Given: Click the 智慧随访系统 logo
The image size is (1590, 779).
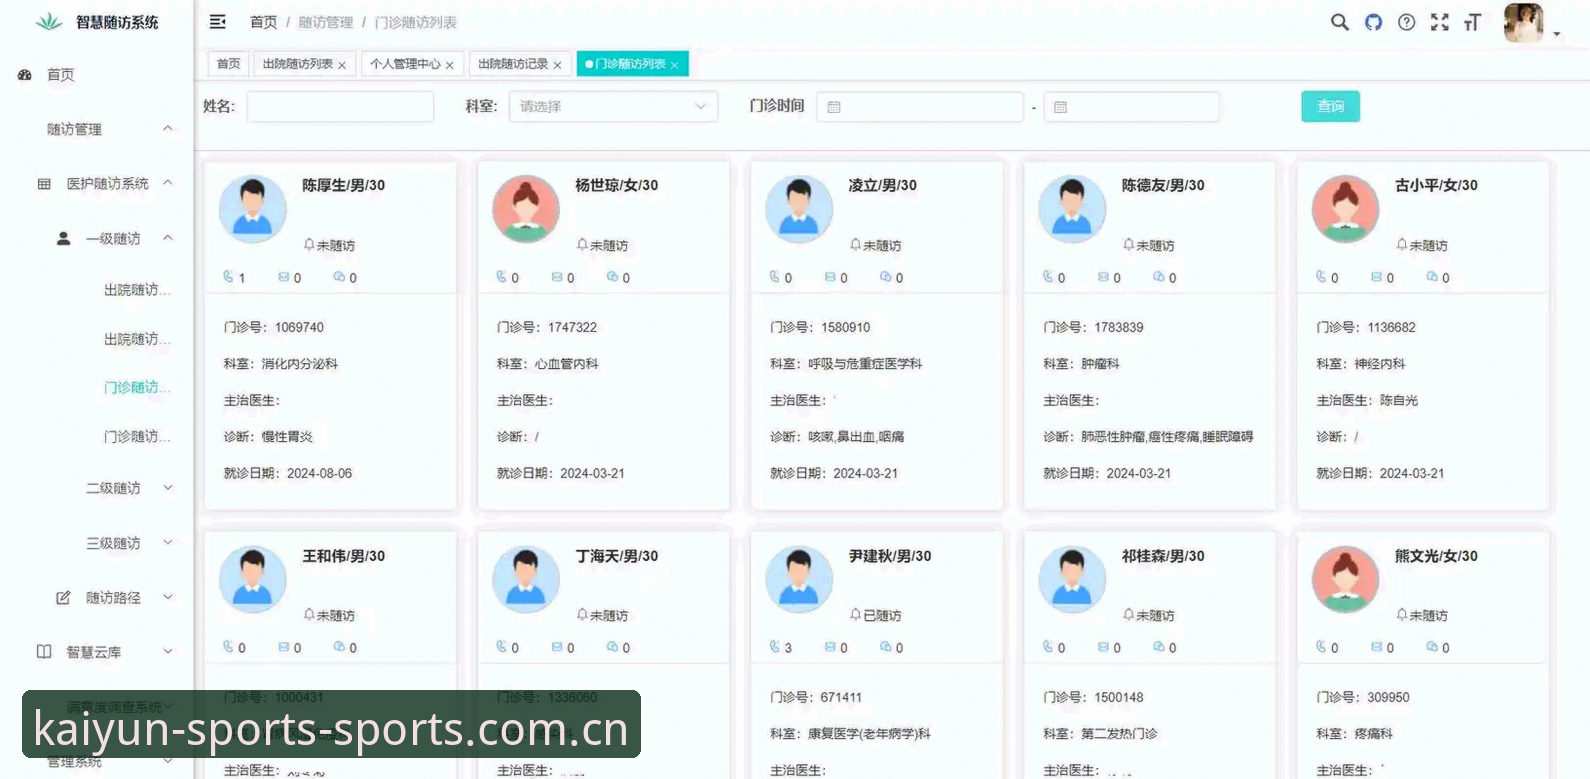Looking at the screenshot, I should point(97,22).
